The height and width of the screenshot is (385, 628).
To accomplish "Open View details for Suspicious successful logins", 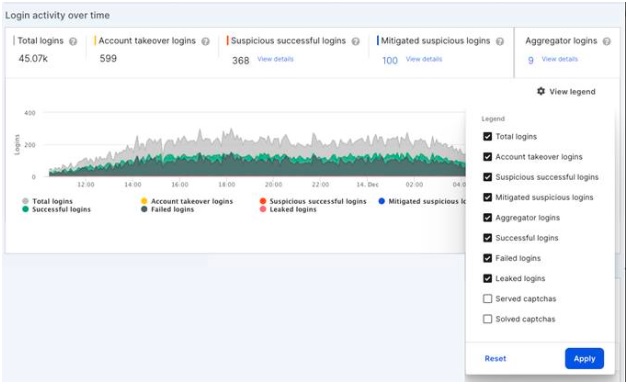I will 276,59.
